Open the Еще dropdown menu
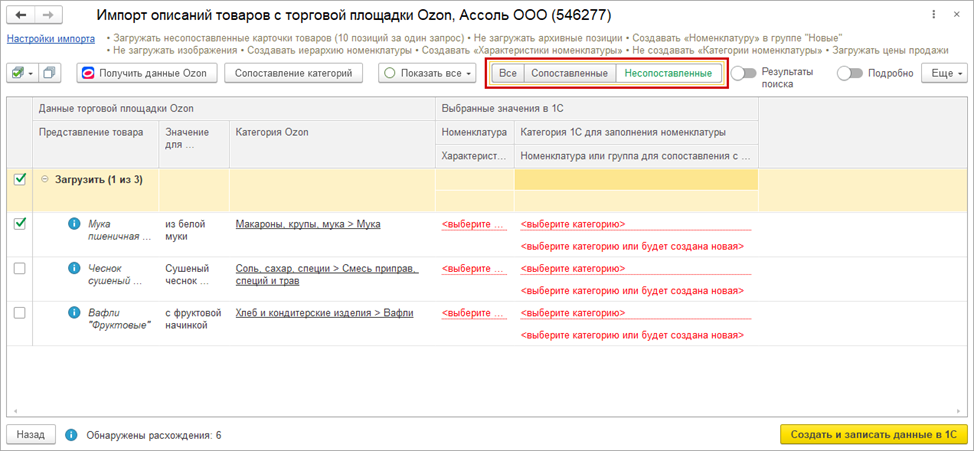 point(945,73)
